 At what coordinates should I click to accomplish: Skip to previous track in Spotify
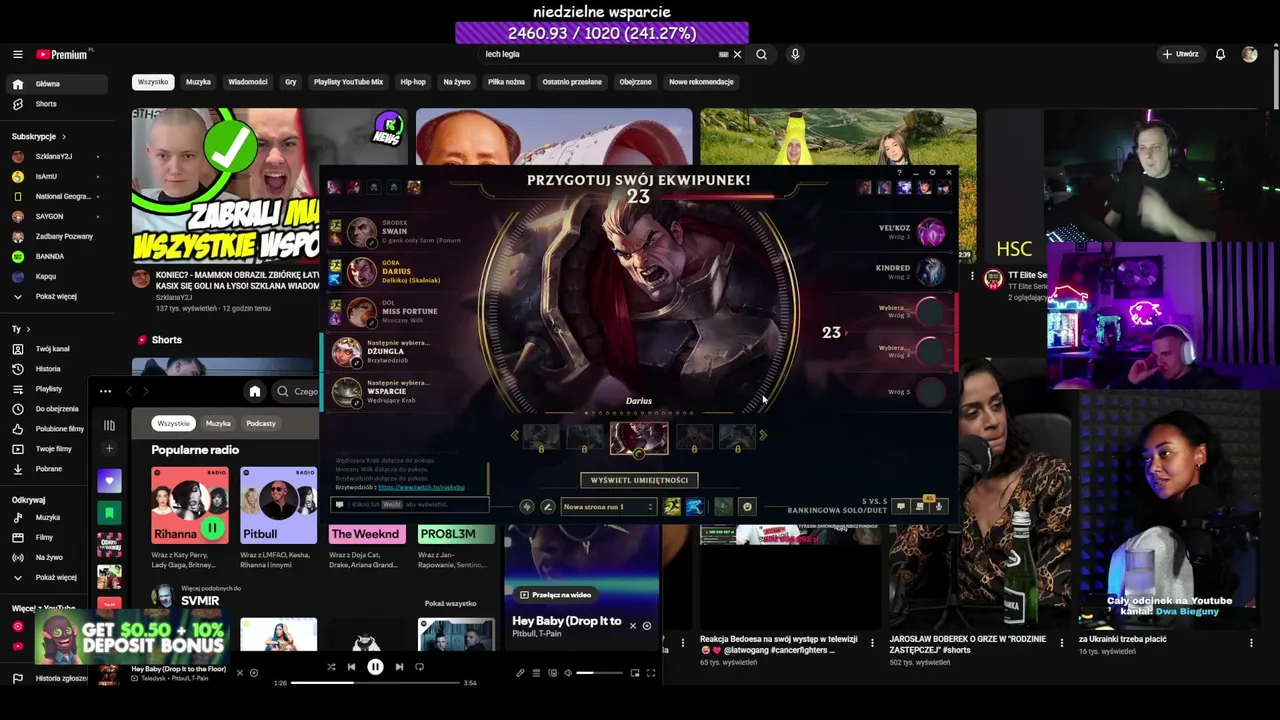351,667
